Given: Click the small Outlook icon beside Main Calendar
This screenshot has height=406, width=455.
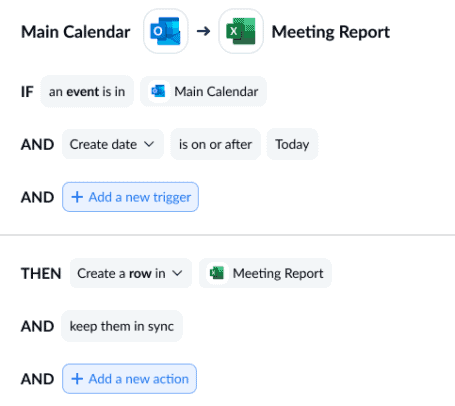Looking at the screenshot, I should pyautogui.click(x=158, y=91).
